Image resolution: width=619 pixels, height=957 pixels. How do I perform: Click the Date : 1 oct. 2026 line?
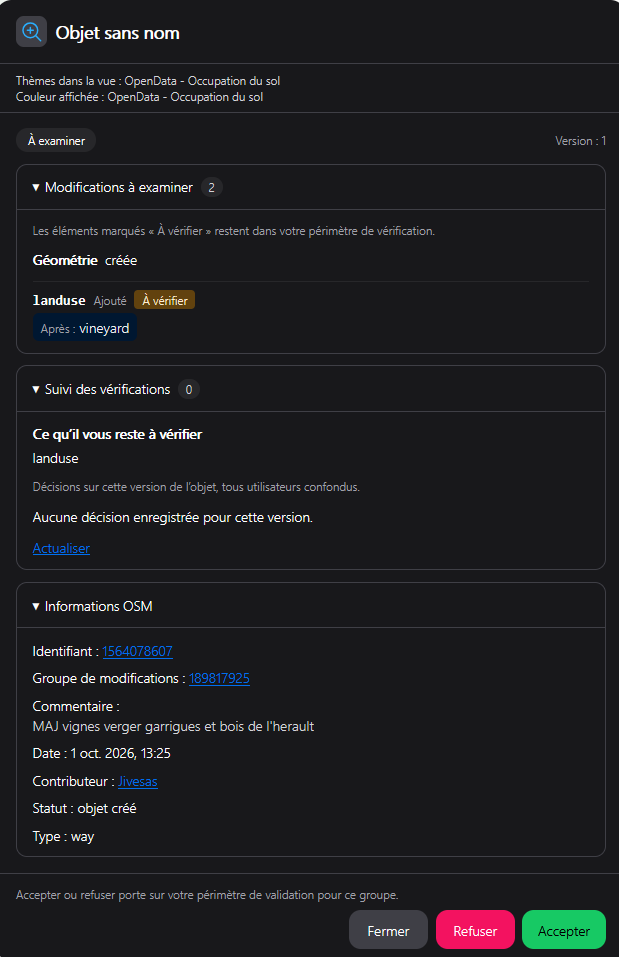point(101,753)
